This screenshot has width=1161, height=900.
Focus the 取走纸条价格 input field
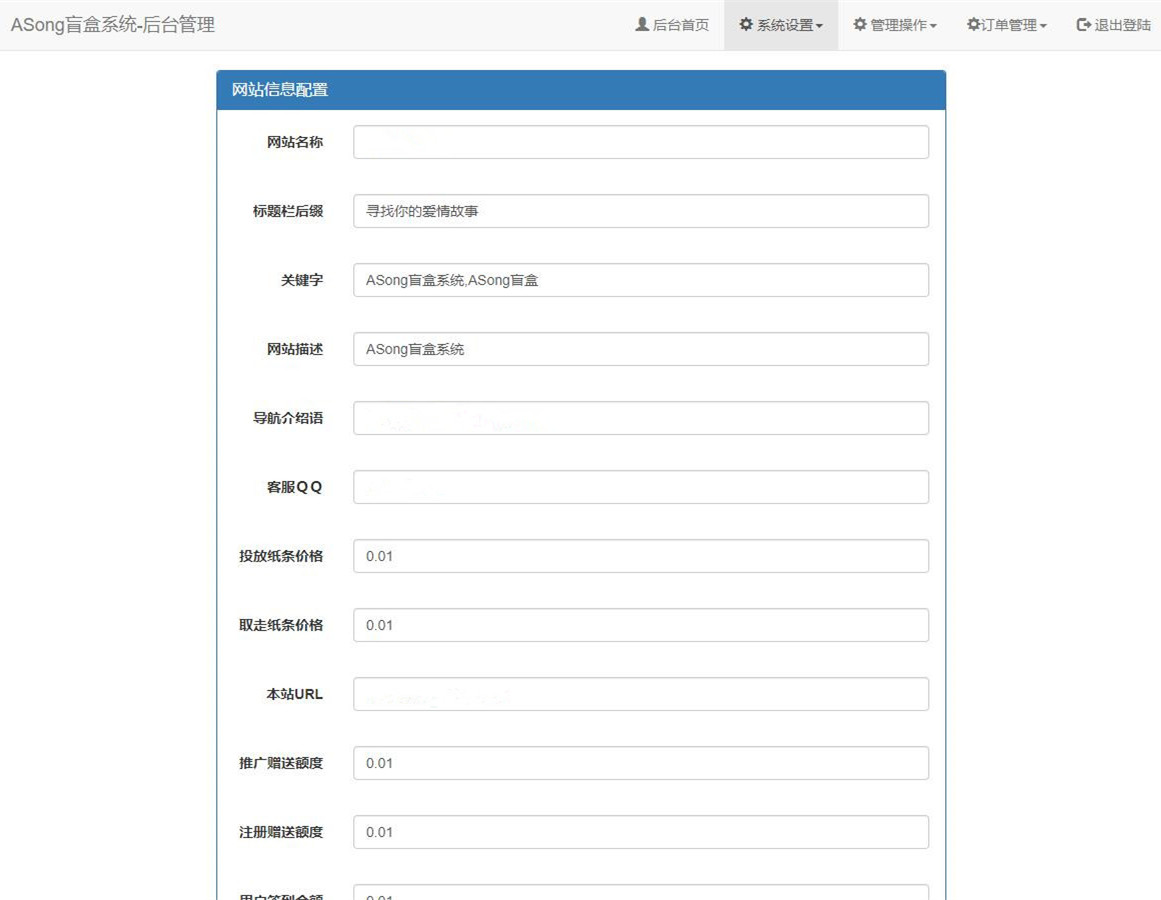641,625
